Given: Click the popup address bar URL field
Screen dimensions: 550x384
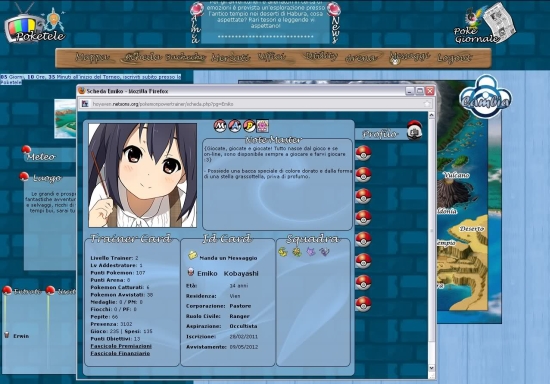Looking at the screenshot, I should tap(255, 104).
